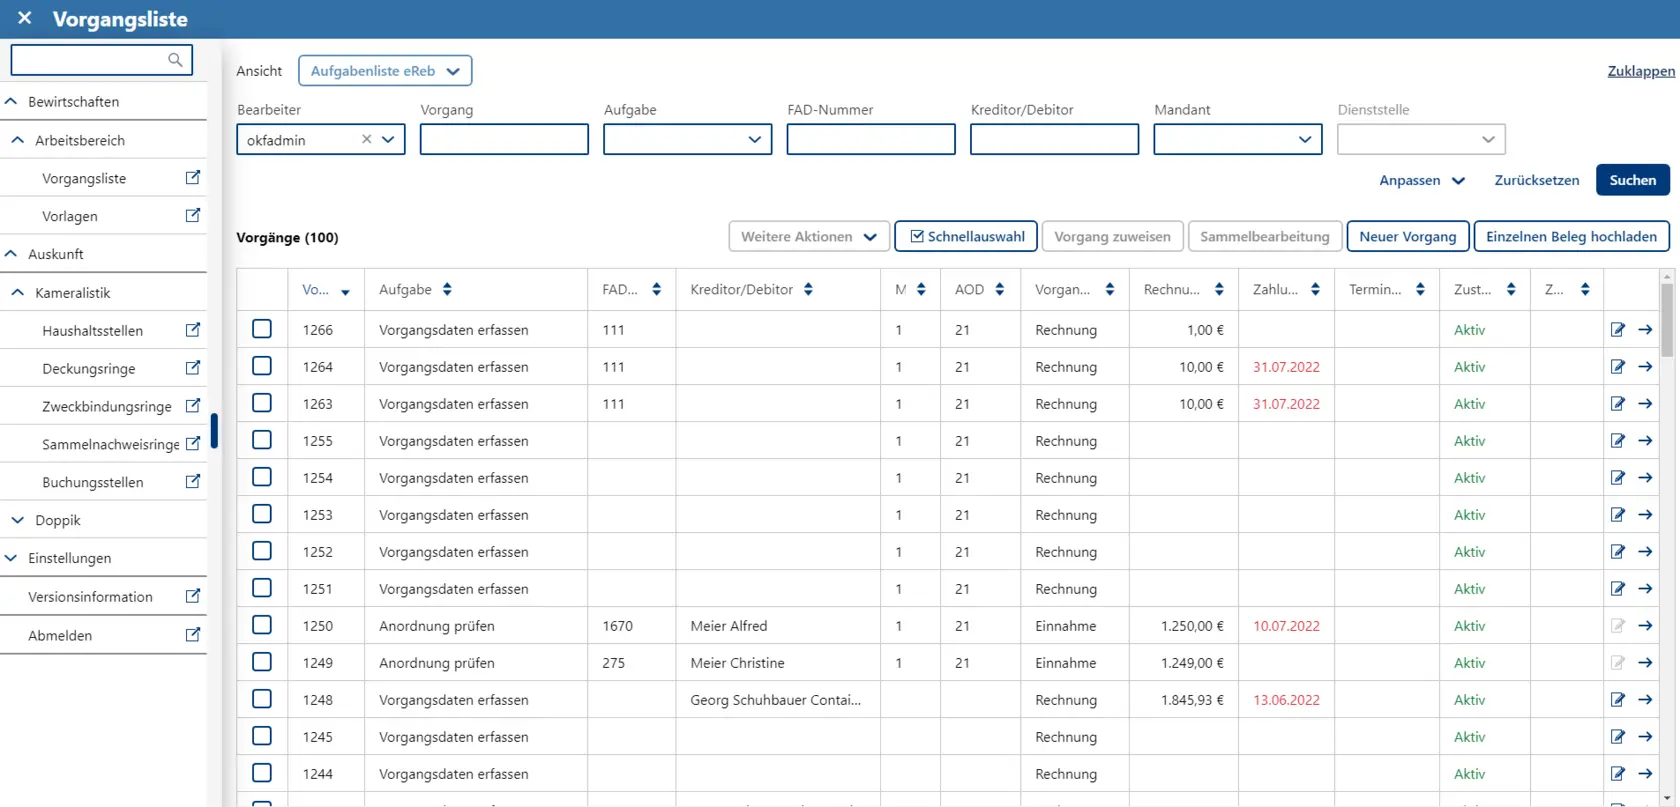Clear the okfadmin Bearbeiter selection
The image size is (1680, 807).
pyautogui.click(x=366, y=140)
